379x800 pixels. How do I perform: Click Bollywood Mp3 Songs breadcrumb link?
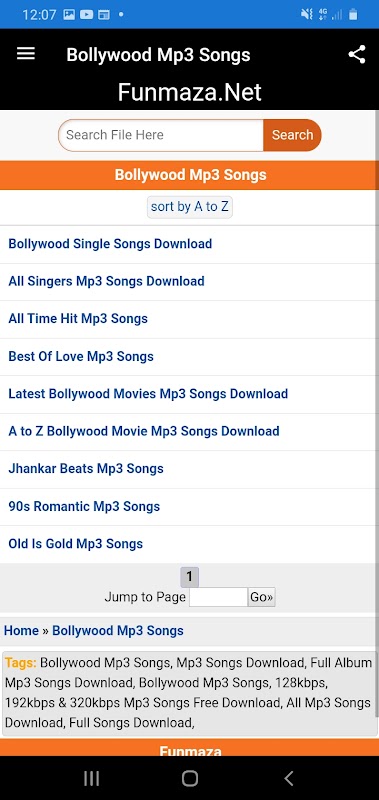(118, 631)
